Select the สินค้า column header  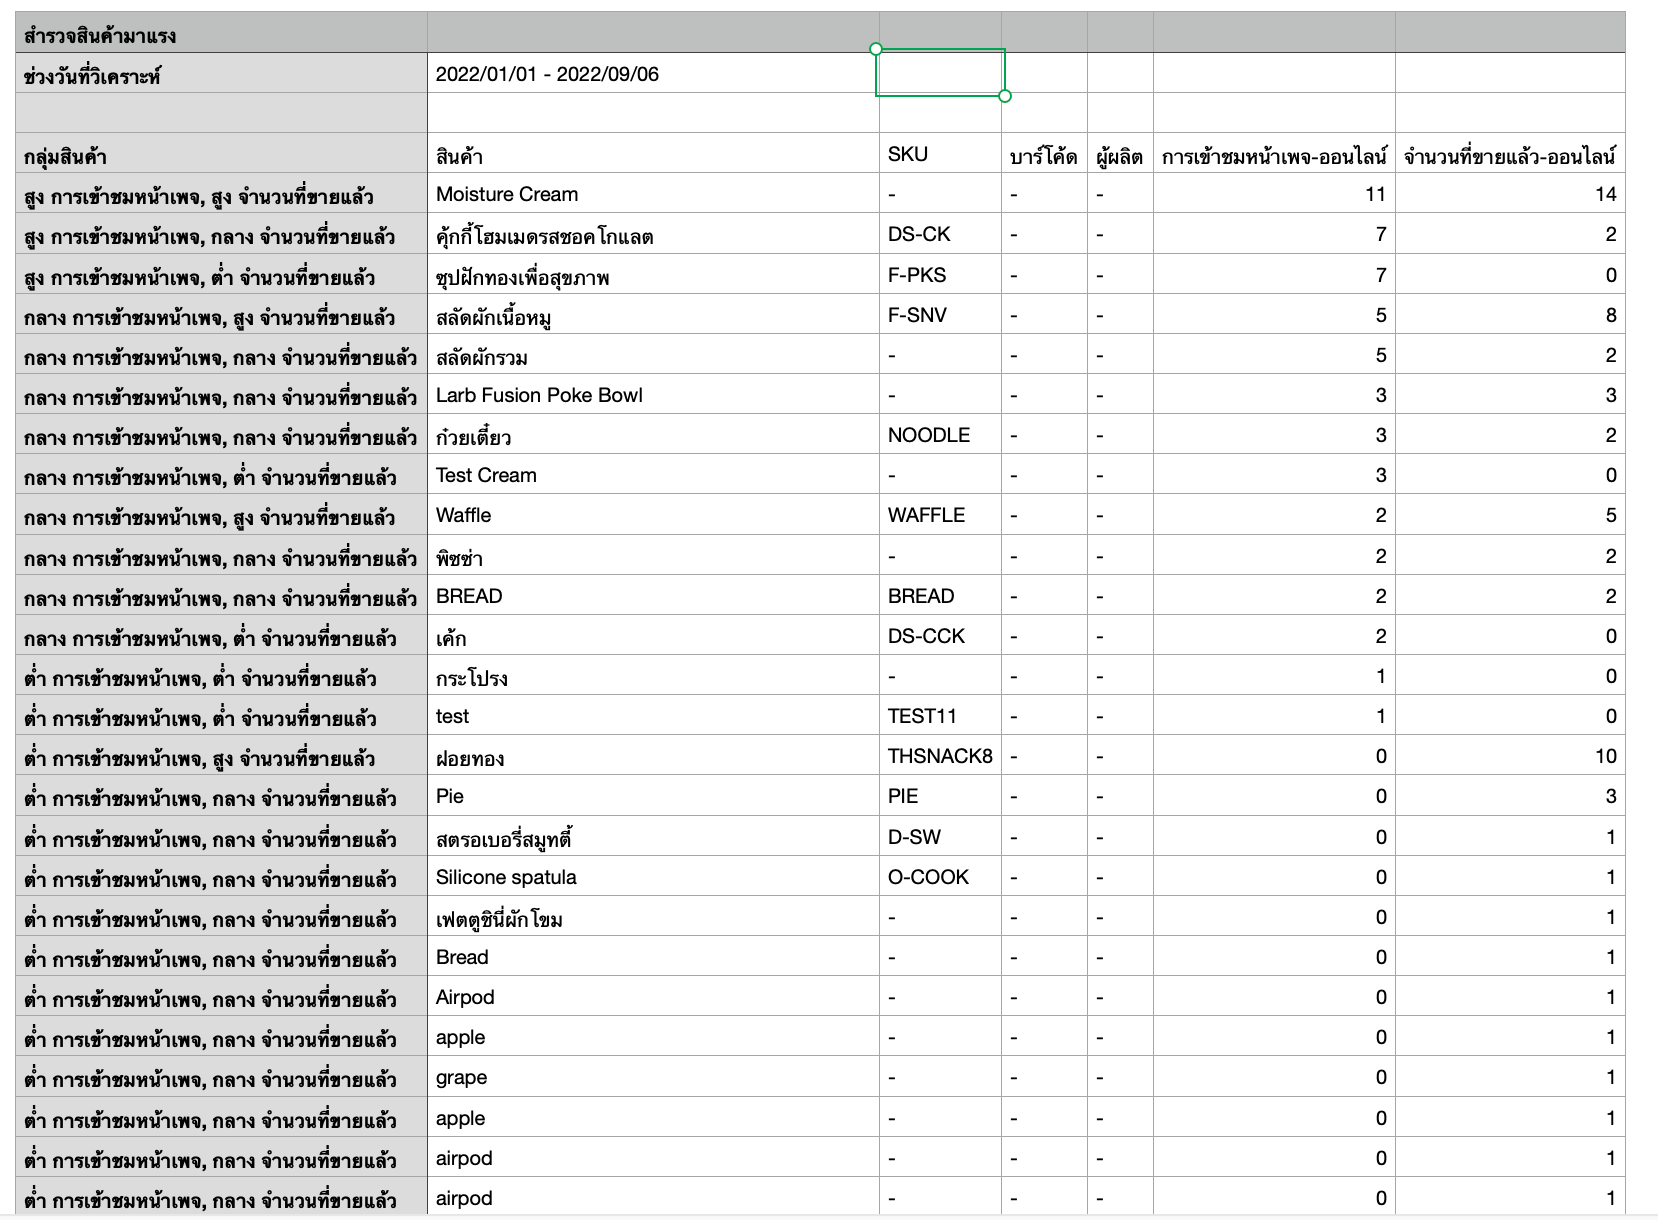[653, 154]
